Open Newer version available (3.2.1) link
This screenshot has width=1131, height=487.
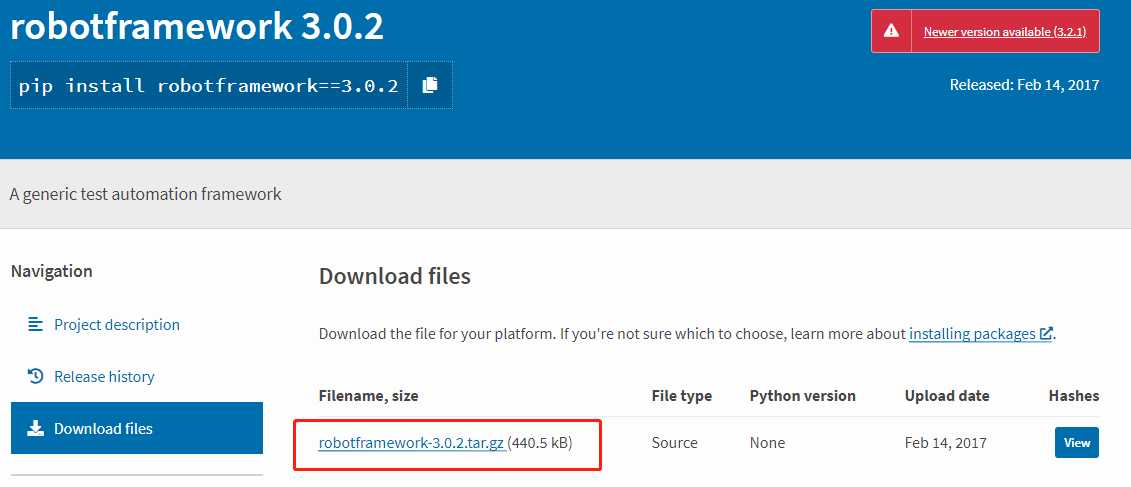[x=1005, y=32]
